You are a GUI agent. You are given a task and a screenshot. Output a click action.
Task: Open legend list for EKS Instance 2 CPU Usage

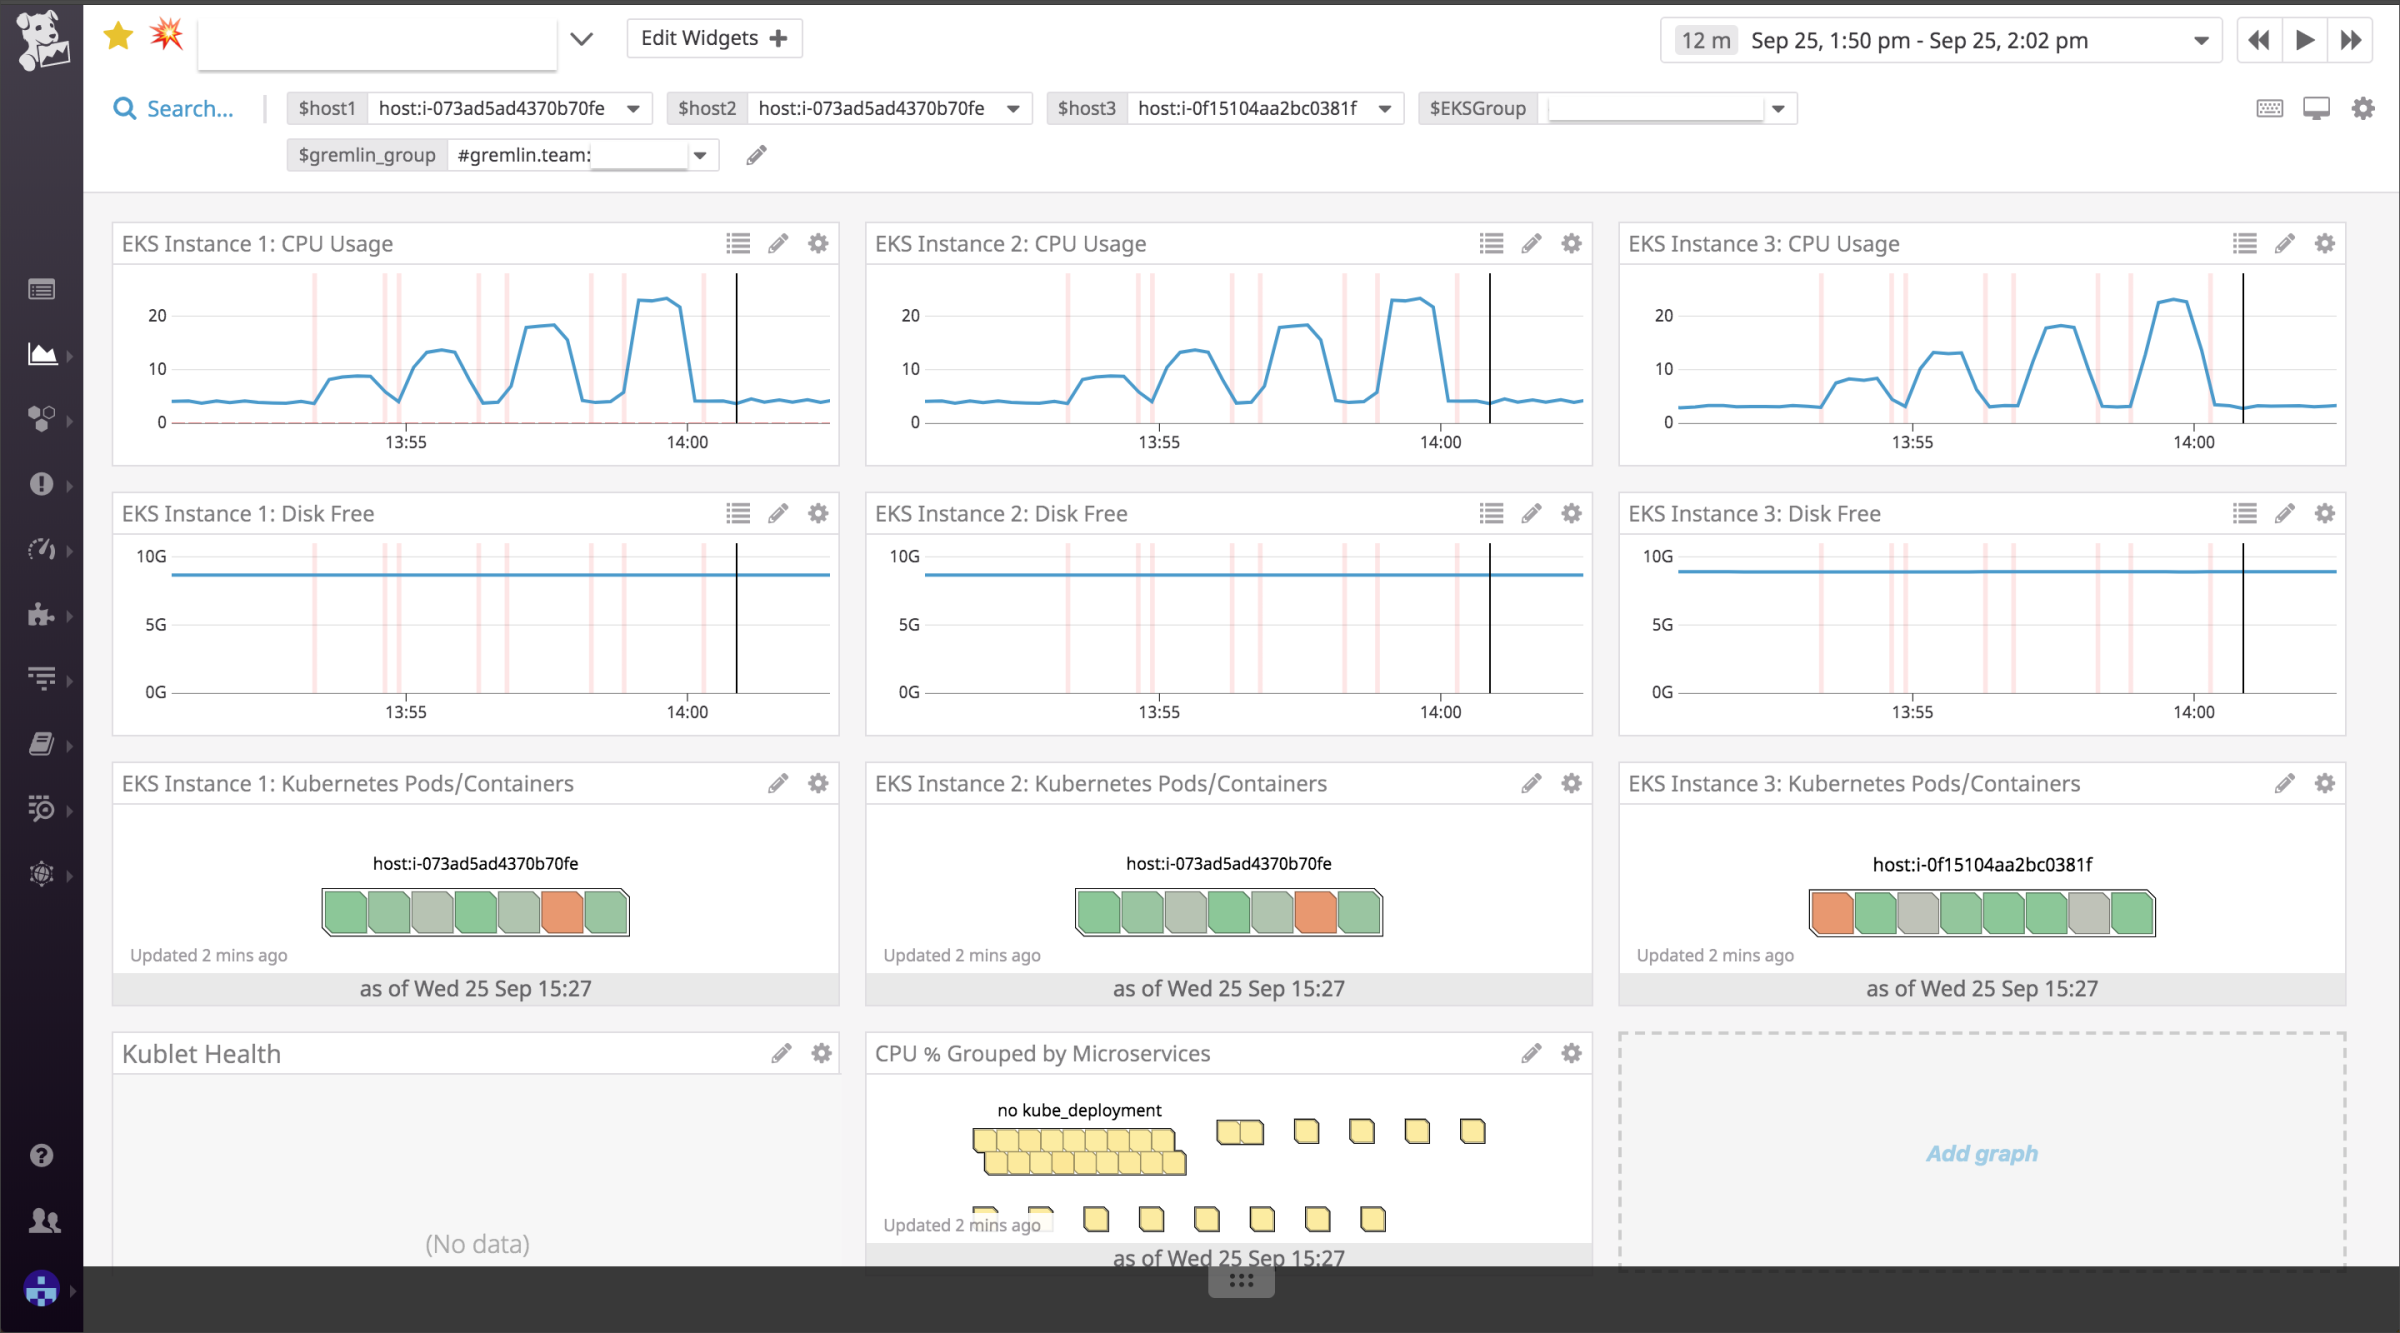click(x=1491, y=243)
